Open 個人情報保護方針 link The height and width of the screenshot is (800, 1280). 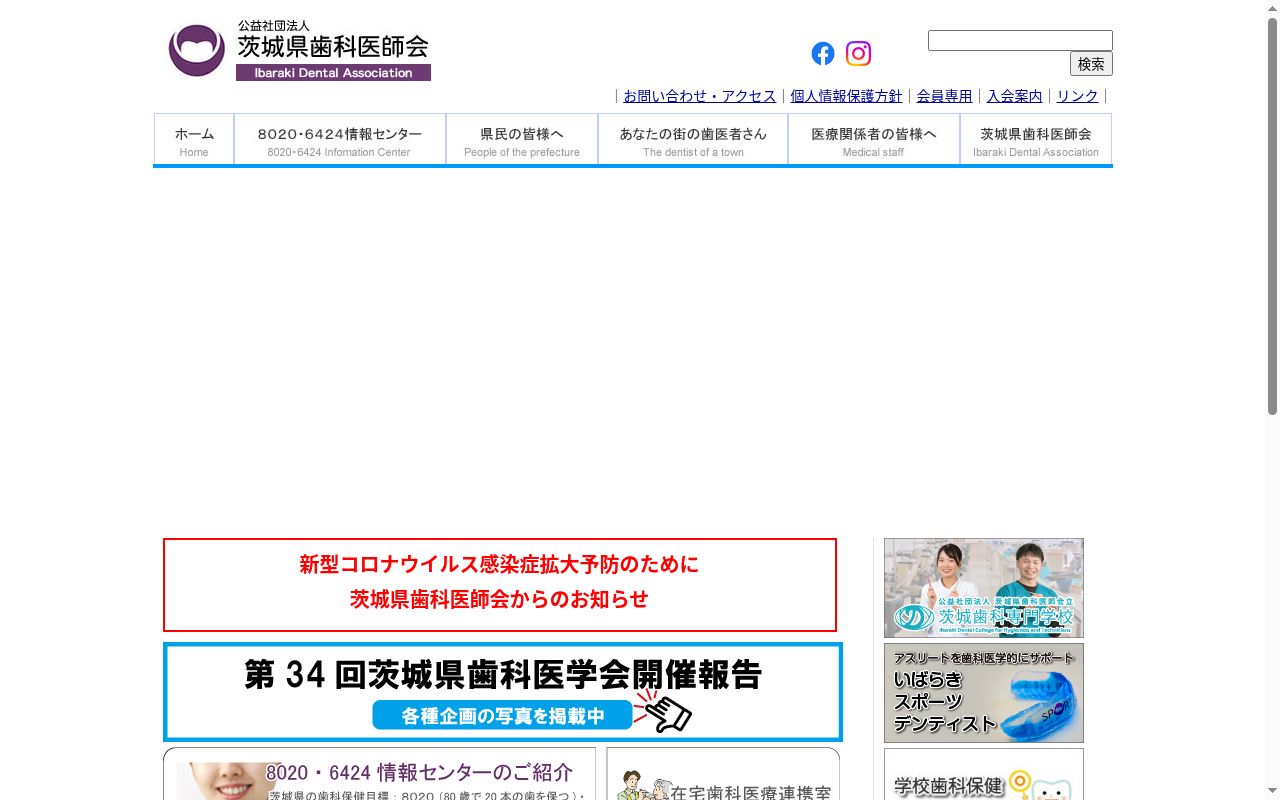pos(846,96)
